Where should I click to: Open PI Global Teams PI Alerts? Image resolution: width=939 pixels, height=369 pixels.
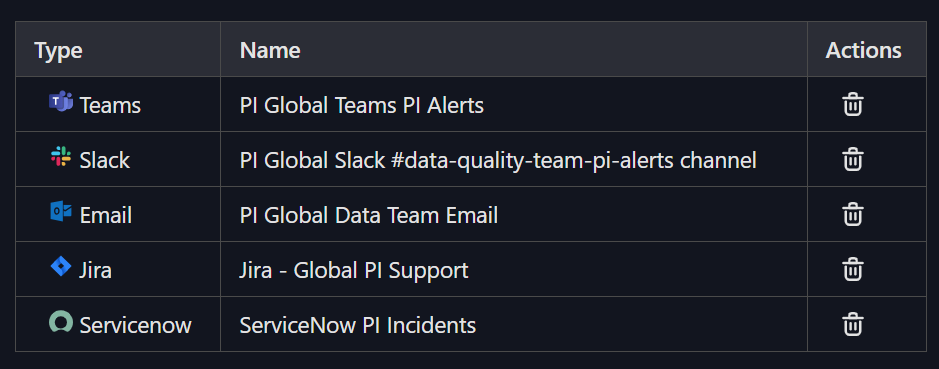362,105
